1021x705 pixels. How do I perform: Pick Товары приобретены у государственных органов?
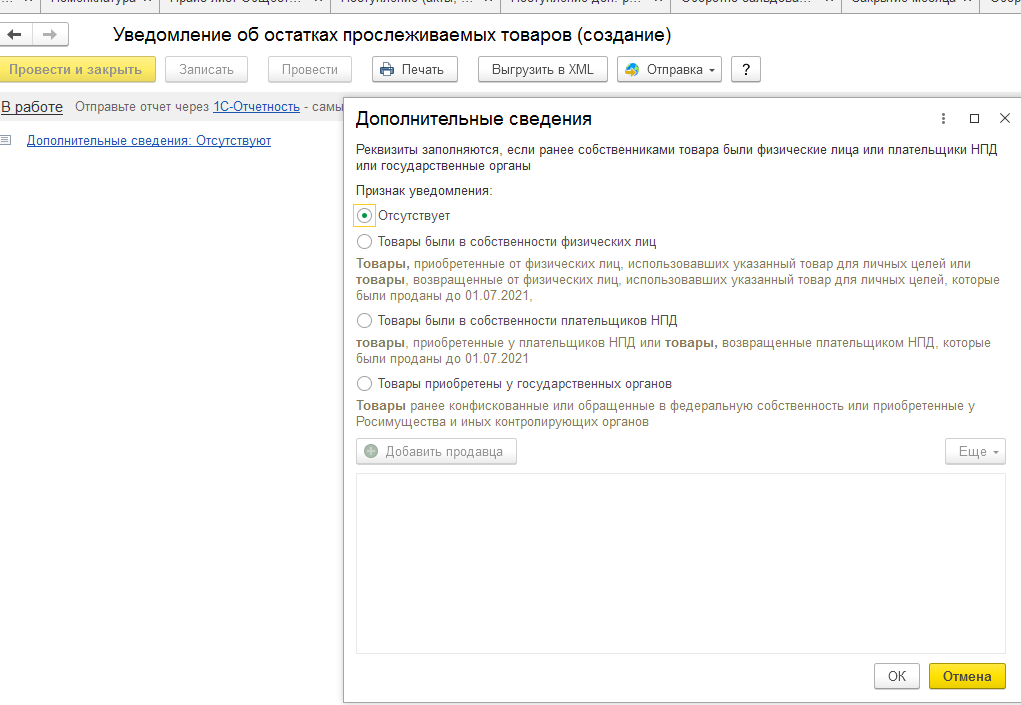[x=365, y=383]
